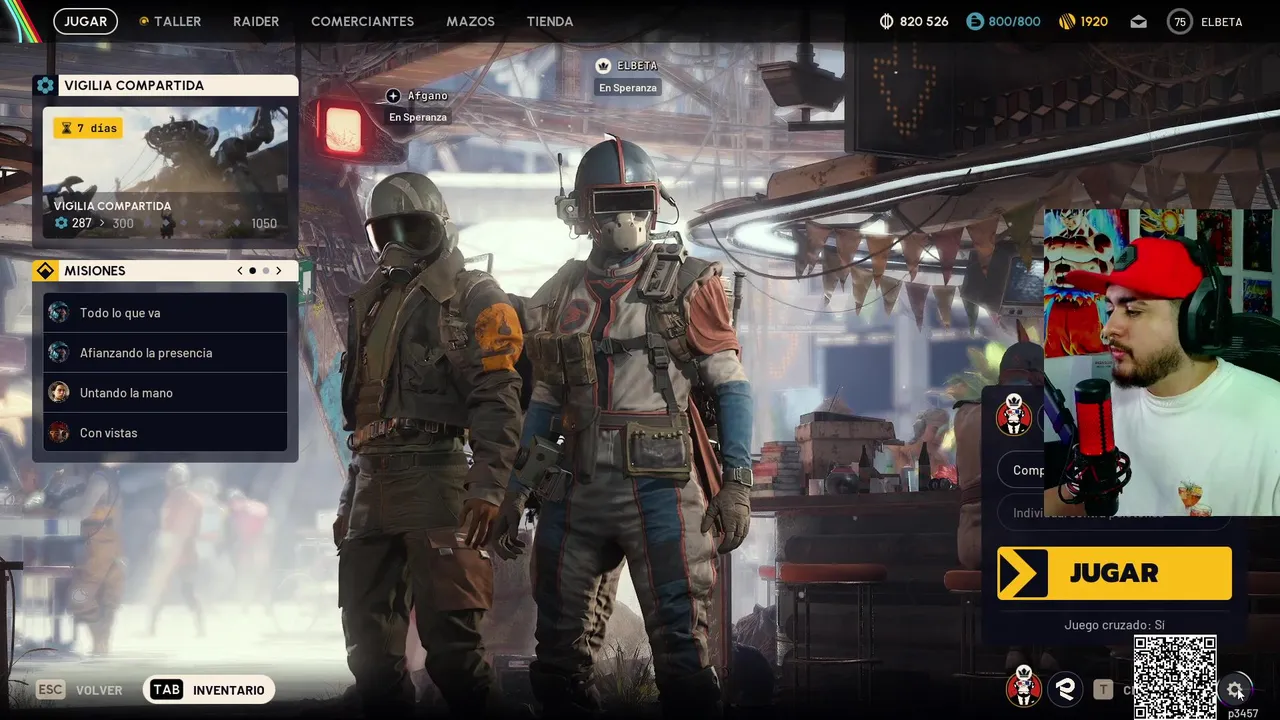Go to next missions page with right chevron
This screenshot has height=720, width=1280.
tap(278, 271)
